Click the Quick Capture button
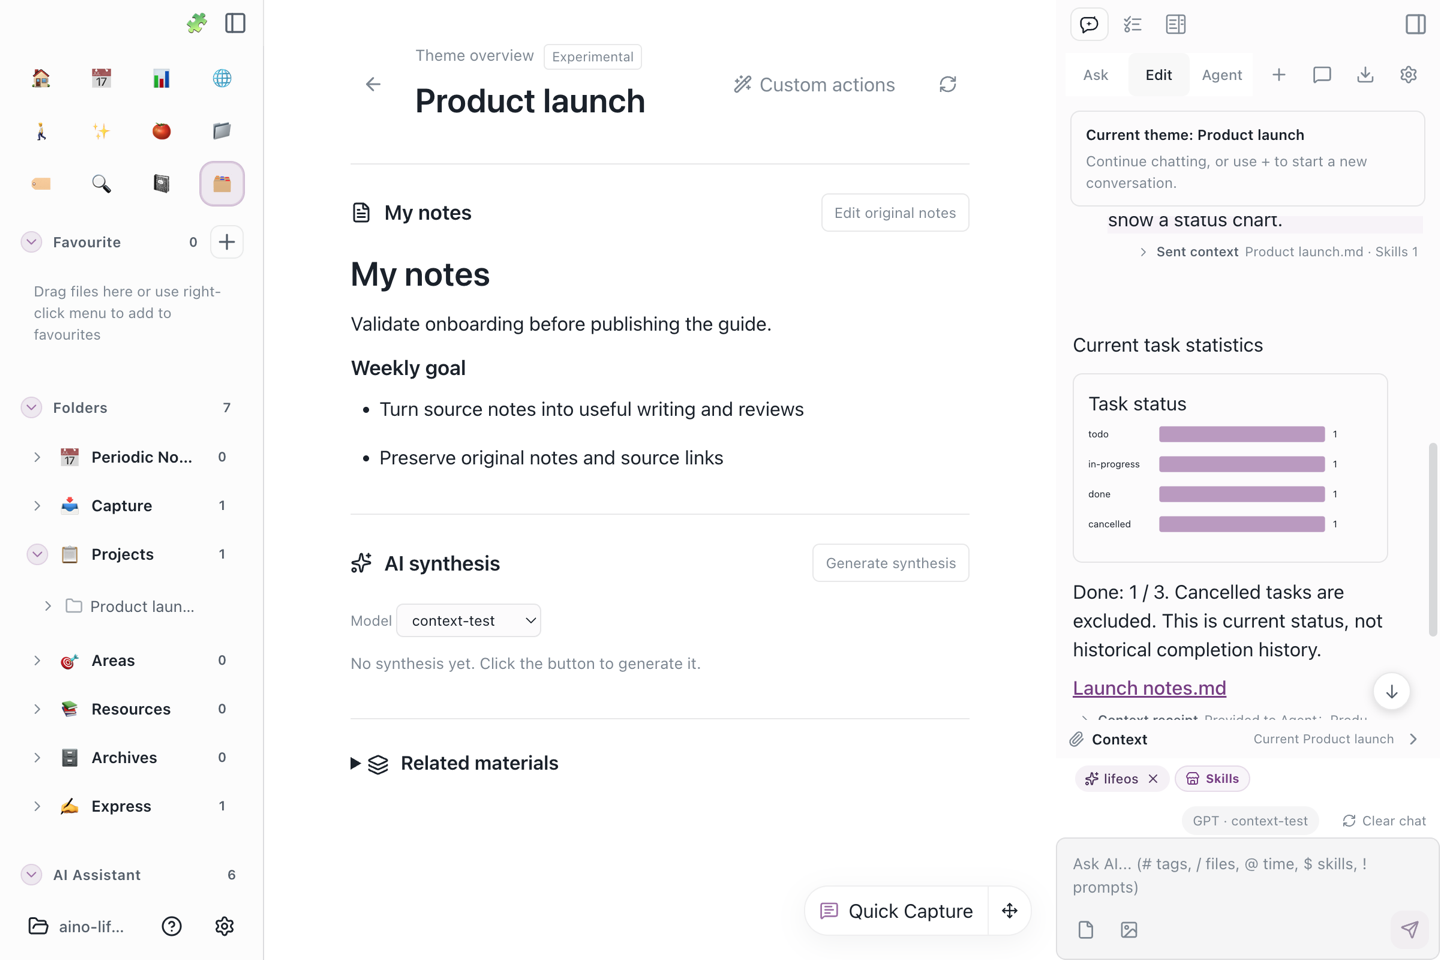The image size is (1440, 960). (x=897, y=911)
